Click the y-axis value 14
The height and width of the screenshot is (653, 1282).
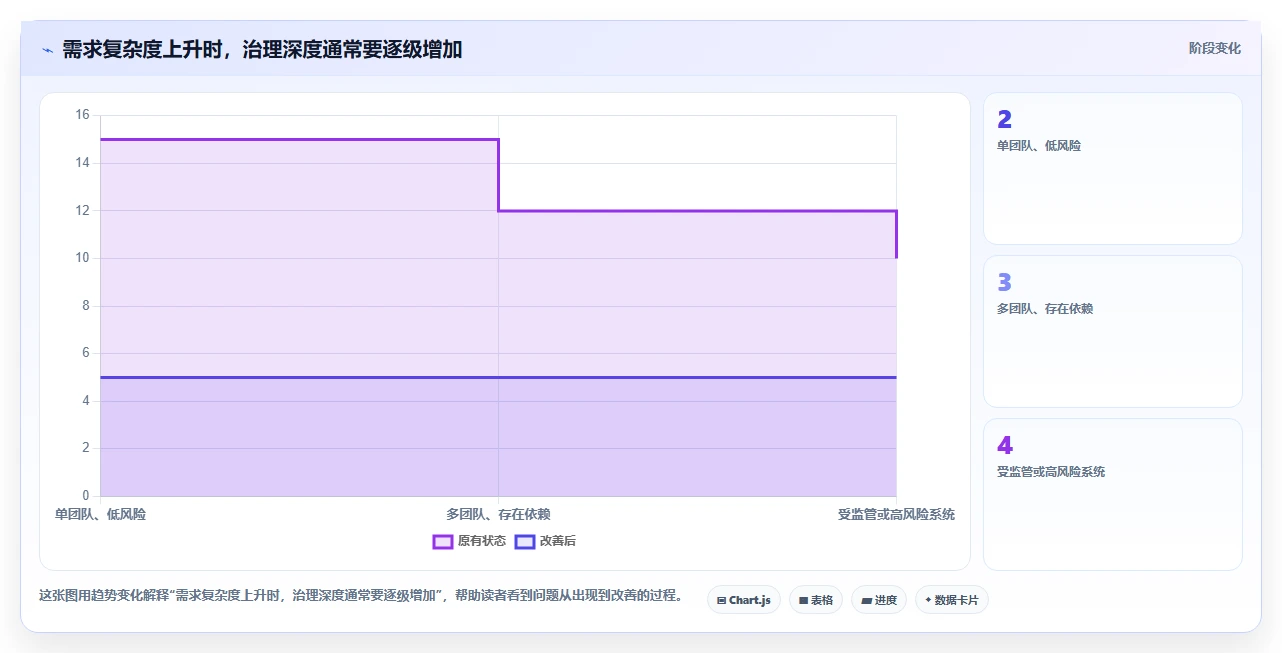coord(82,162)
